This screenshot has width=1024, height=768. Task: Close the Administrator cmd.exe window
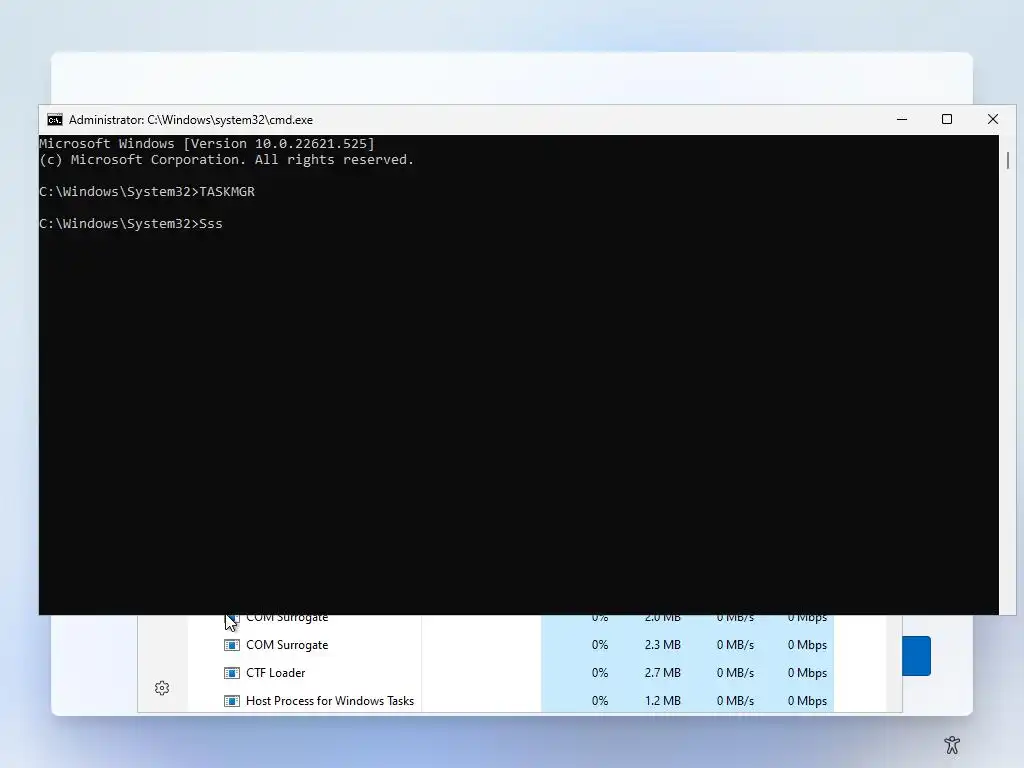[x=993, y=120]
